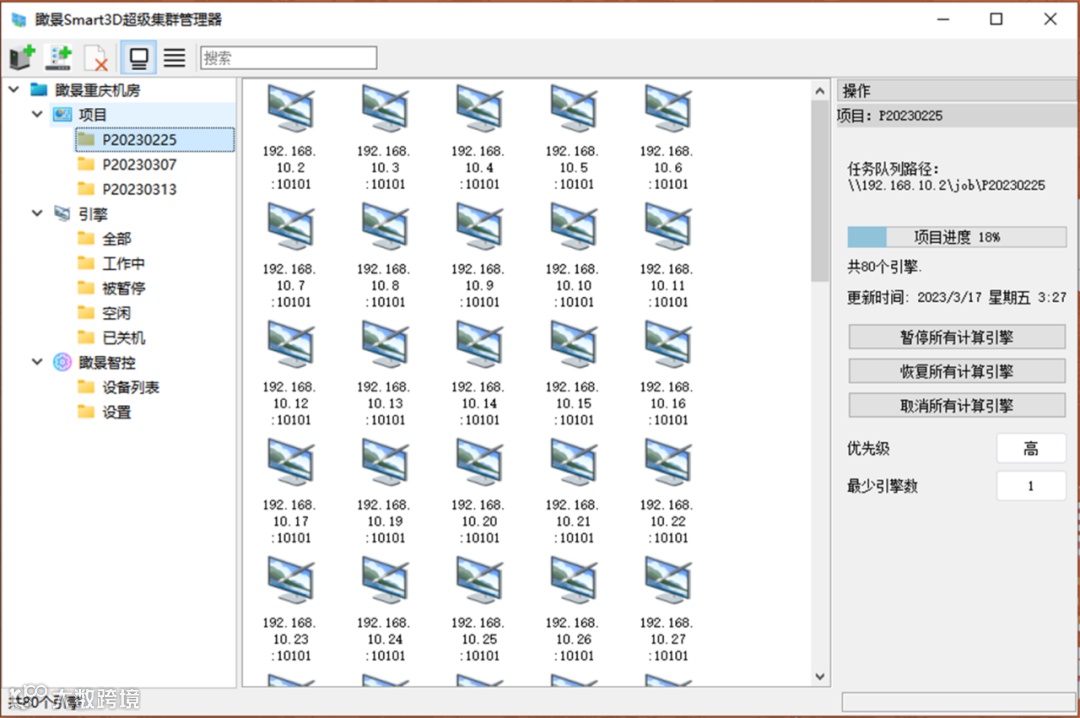Click 恢复所有计算引擎 button
Viewport: 1080px width, 718px height.
point(957,371)
